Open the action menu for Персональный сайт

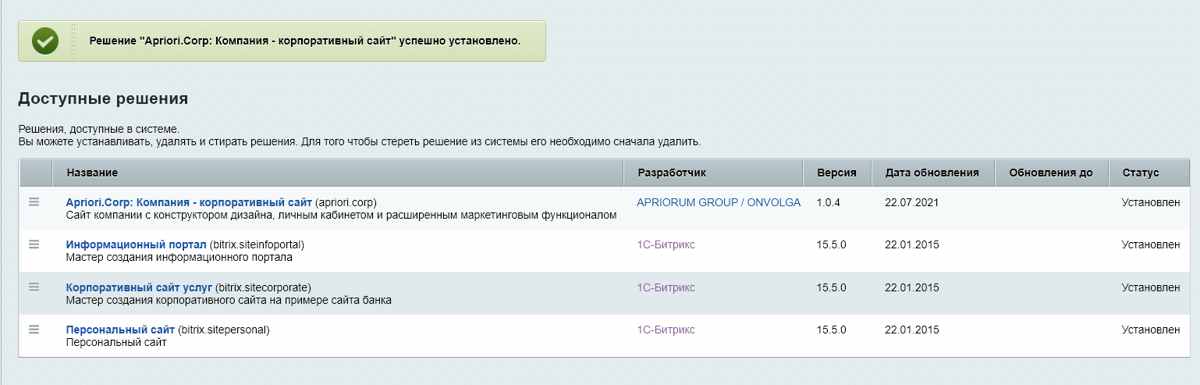pos(34,329)
